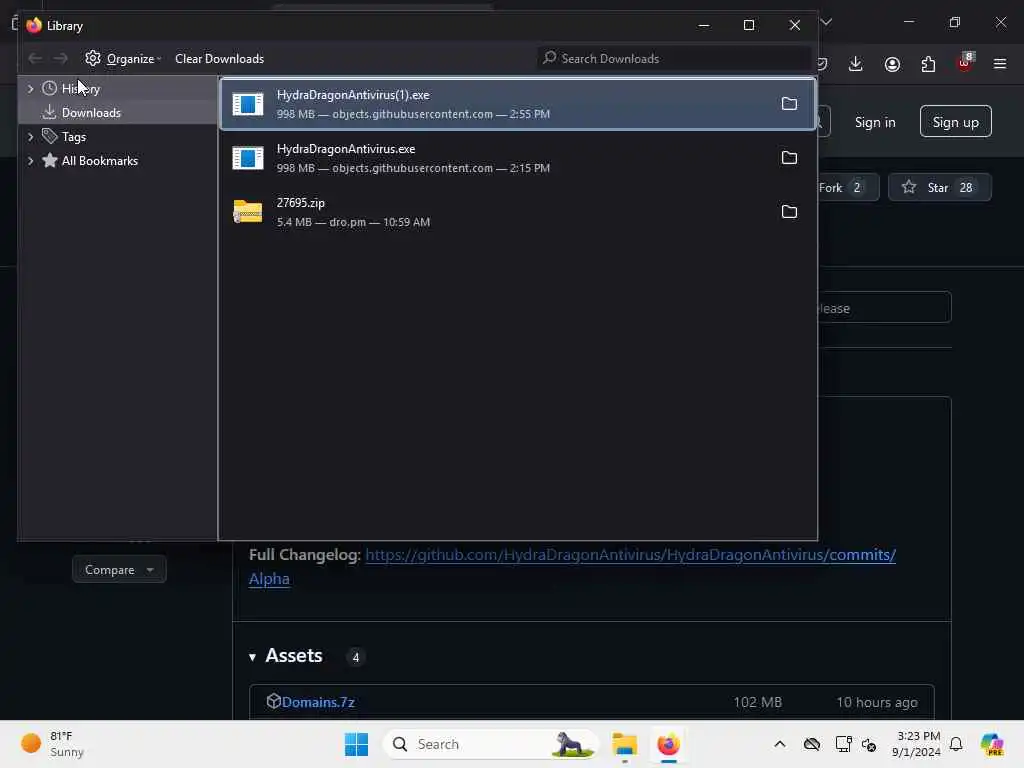Select the HydraDragonAntivirus.exe download entry
Viewport: 1024px width, 768px height.
(x=518, y=158)
